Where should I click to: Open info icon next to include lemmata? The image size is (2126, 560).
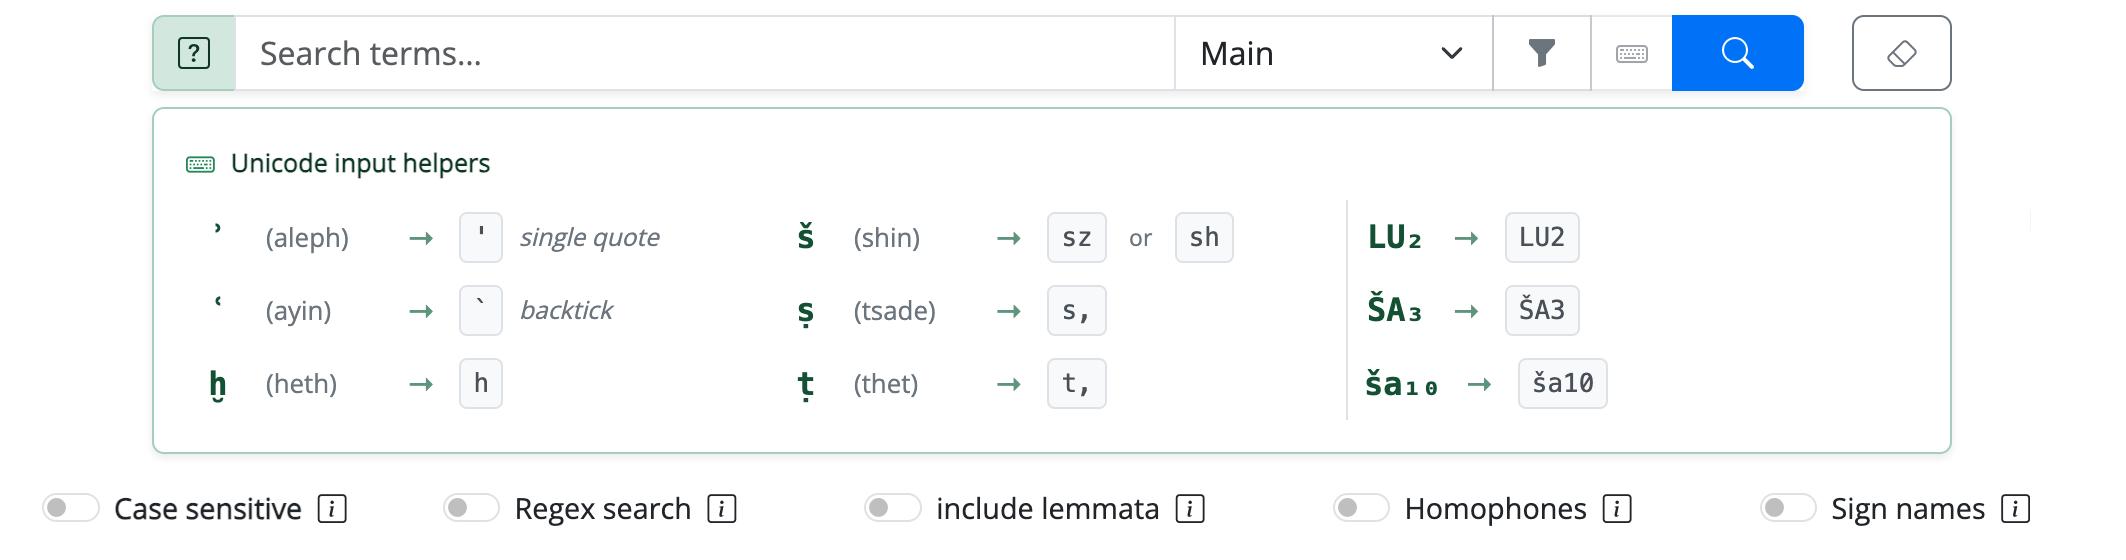click(x=1190, y=509)
